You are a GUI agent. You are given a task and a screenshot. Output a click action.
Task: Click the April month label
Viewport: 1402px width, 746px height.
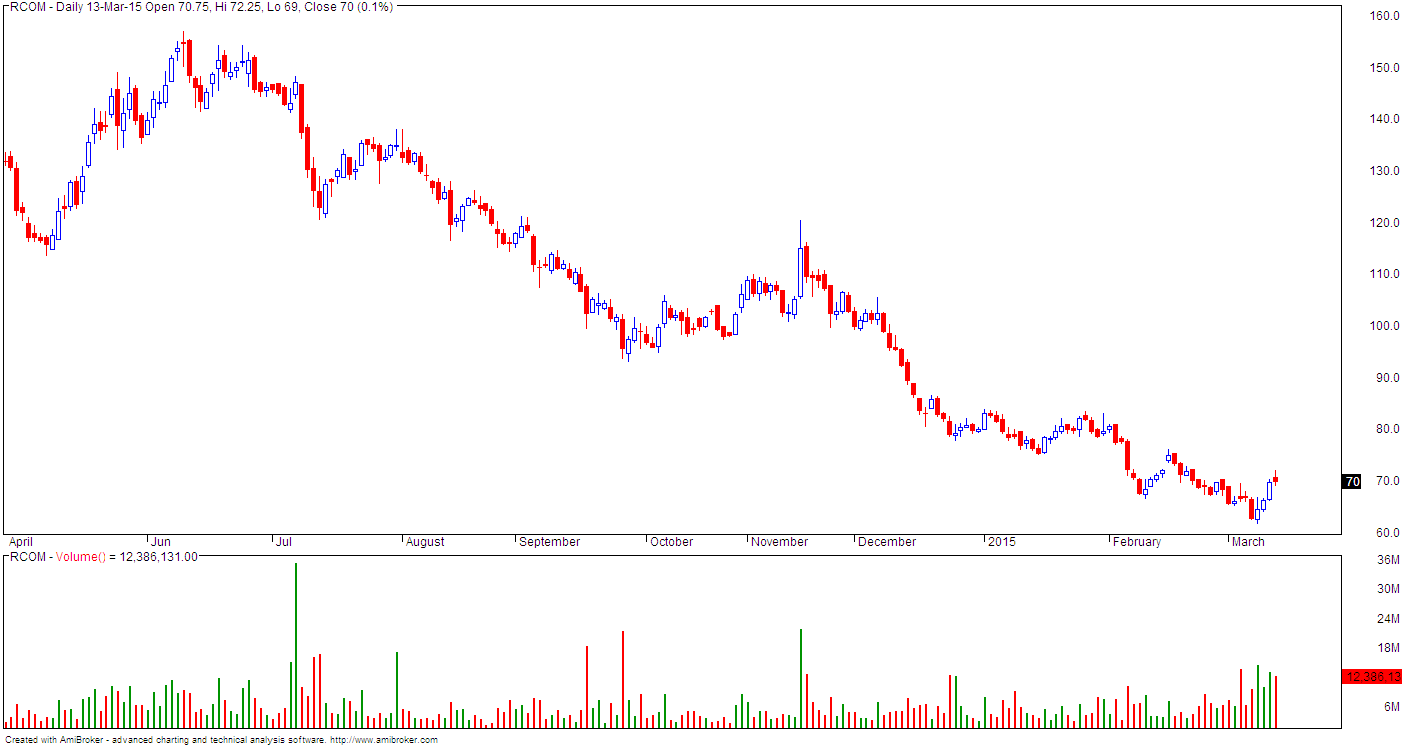coord(21,541)
